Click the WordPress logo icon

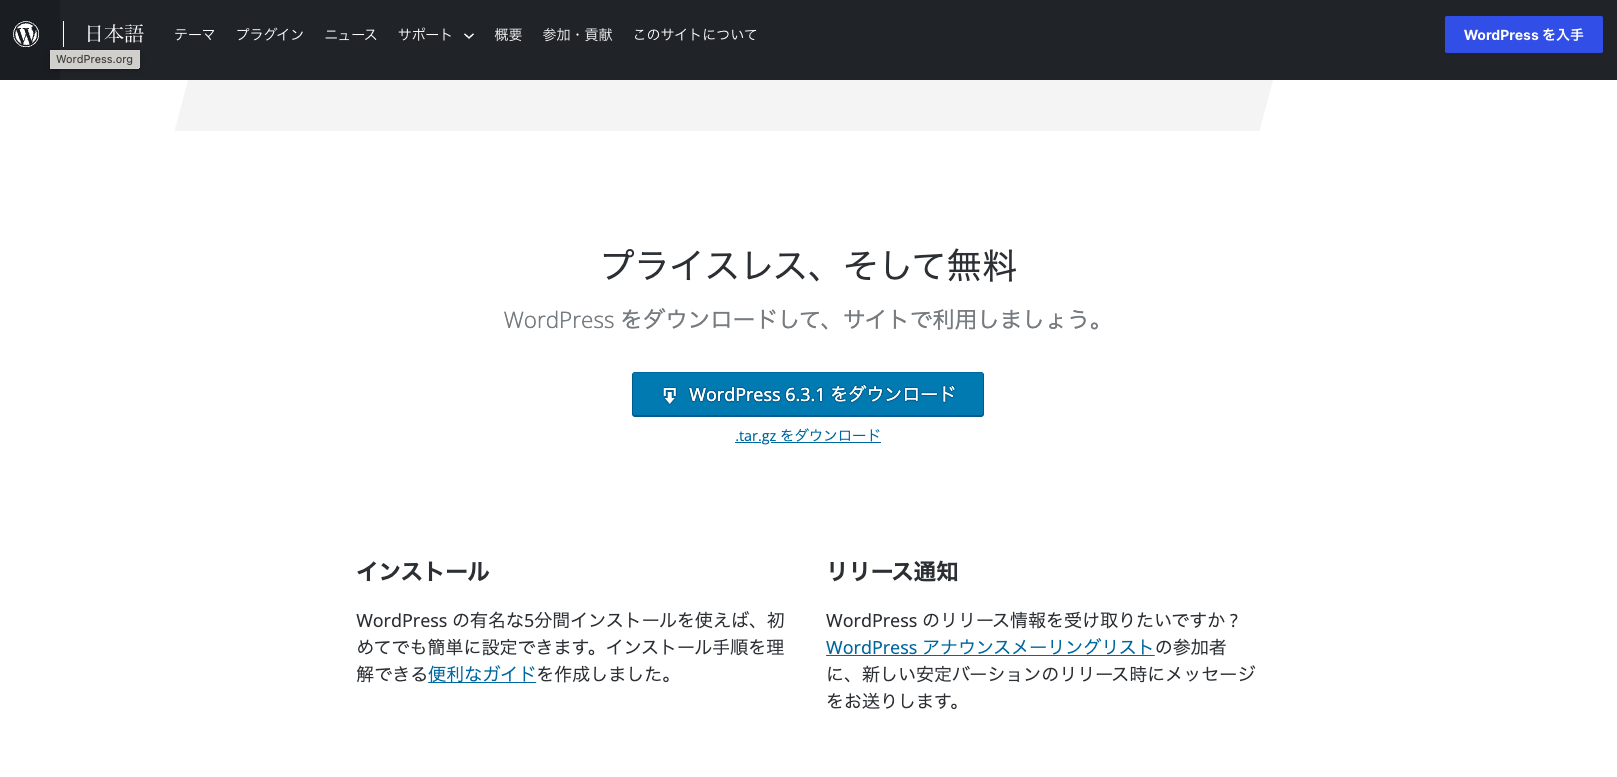tap(26, 34)
